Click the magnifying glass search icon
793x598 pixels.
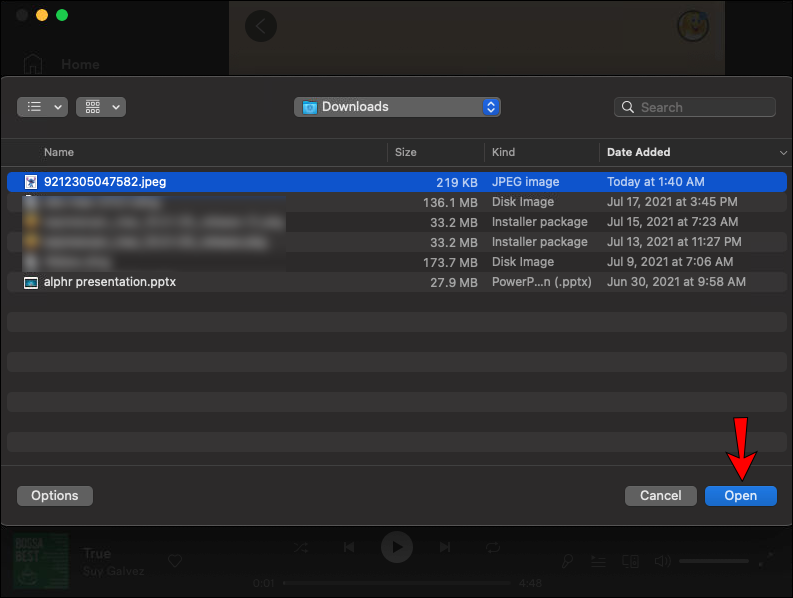pos(628,107)
